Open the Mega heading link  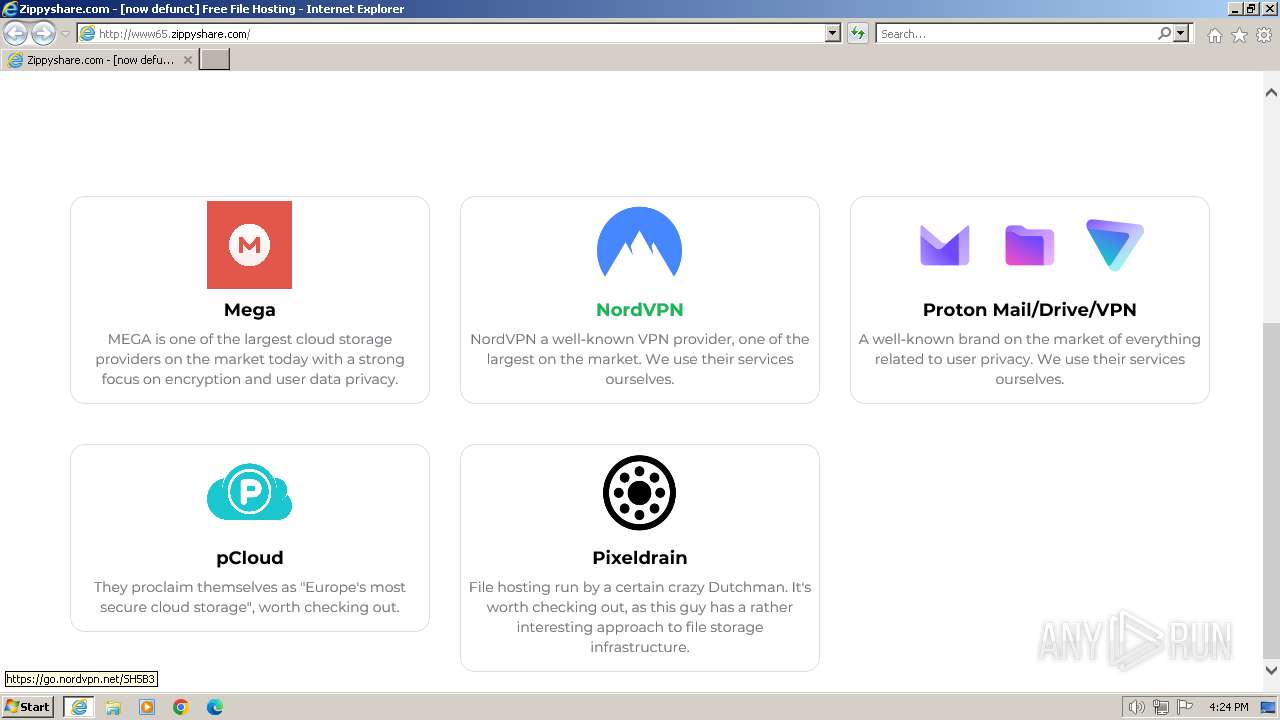coord(249,310)
